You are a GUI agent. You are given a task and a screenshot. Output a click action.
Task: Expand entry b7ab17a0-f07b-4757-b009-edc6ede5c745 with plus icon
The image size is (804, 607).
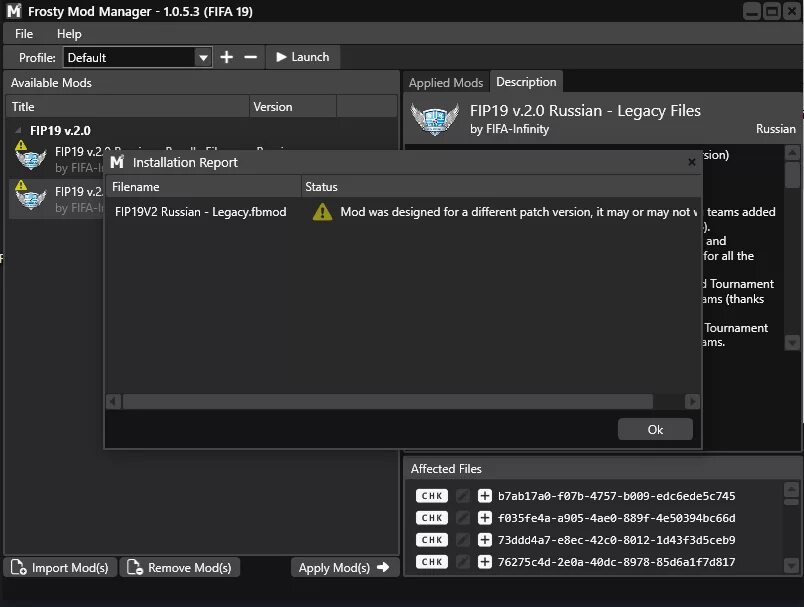(485, 496)
